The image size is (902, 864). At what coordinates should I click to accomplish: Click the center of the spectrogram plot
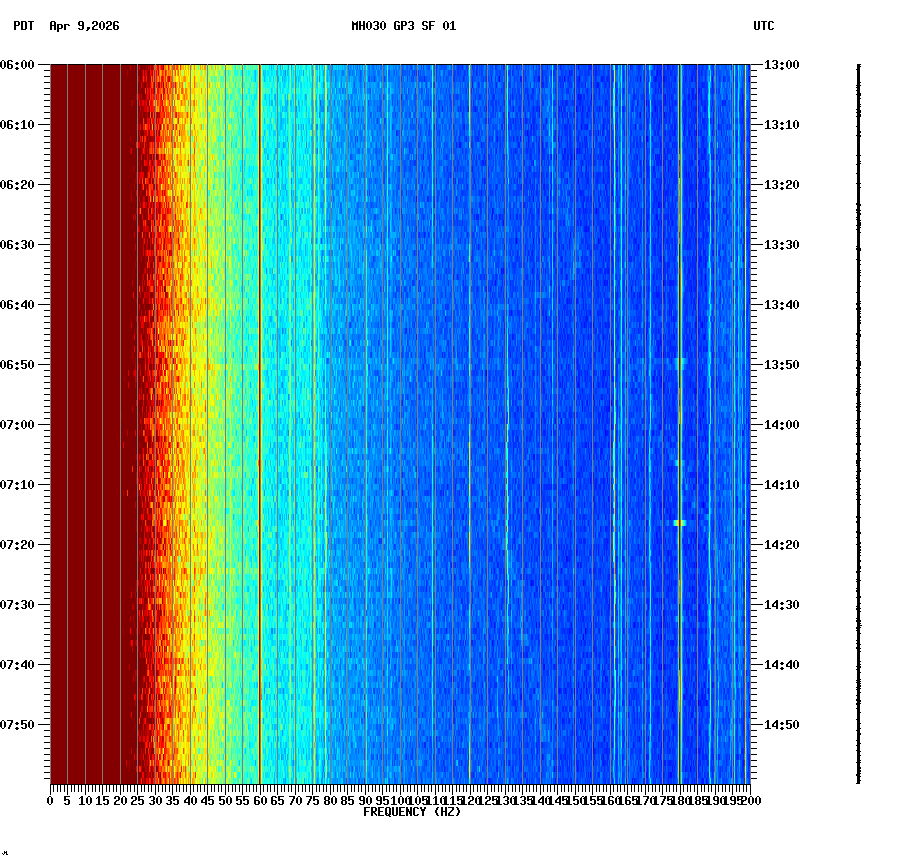pyautogui.click(x=400, y=425)
